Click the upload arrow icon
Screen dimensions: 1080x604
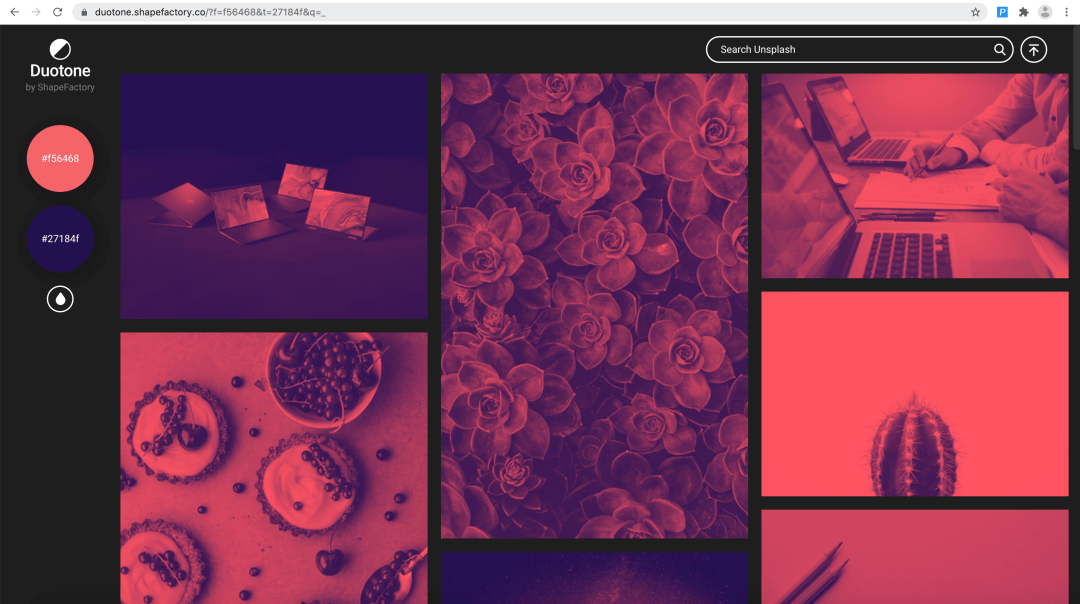tap(1033, 50)
